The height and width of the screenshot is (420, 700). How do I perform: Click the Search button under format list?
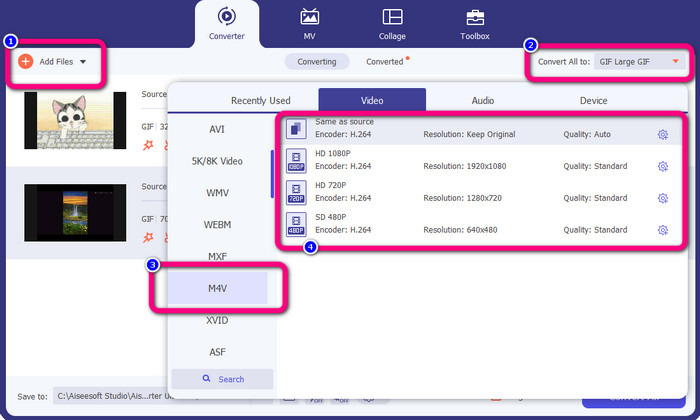click(223, 379)
